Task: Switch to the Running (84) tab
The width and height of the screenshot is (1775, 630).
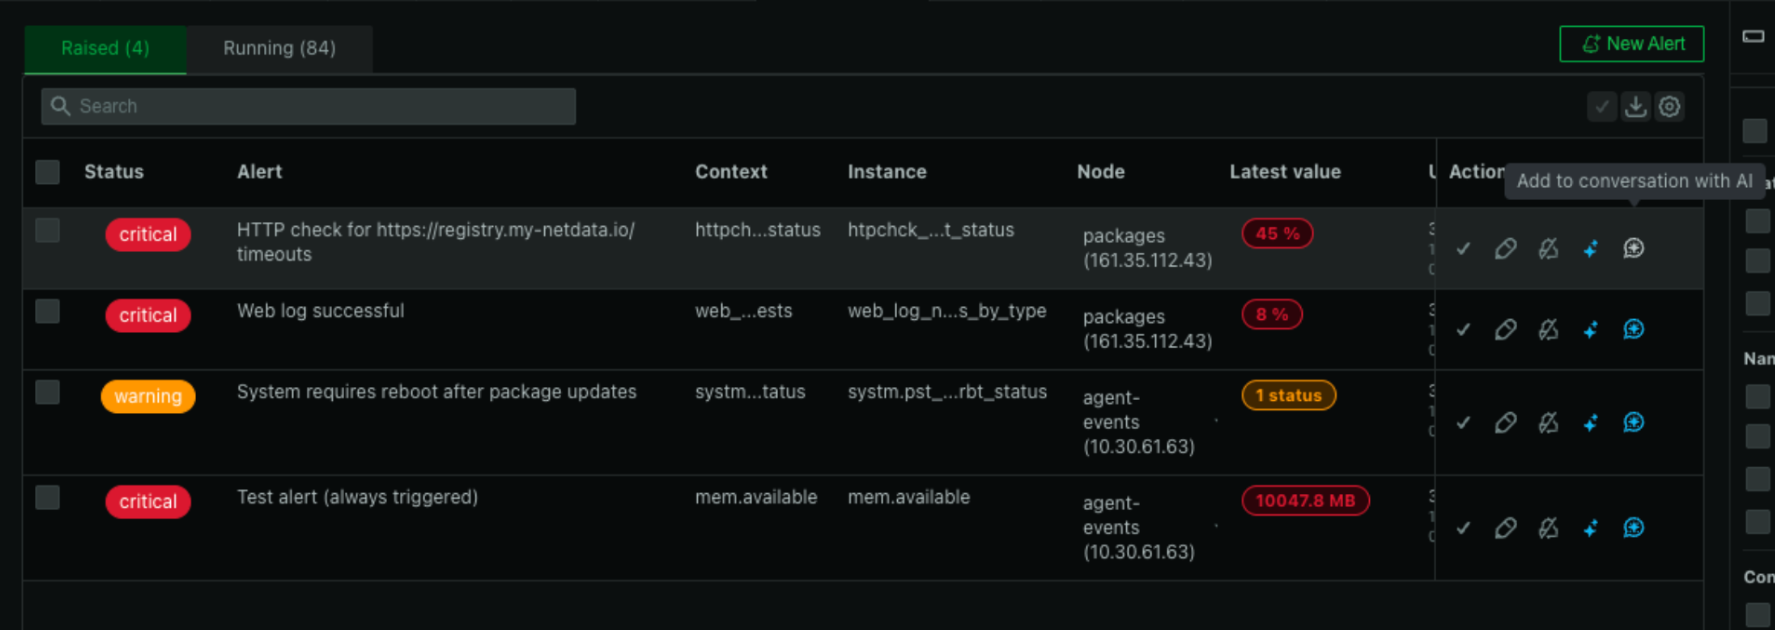Action: click(279, 48)
